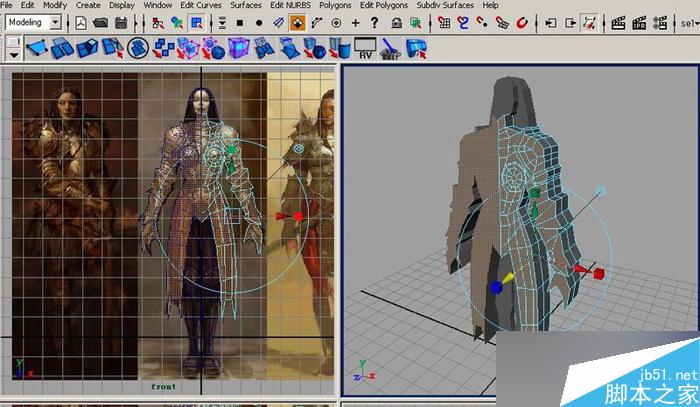Open the Create menu

(88, 5)
